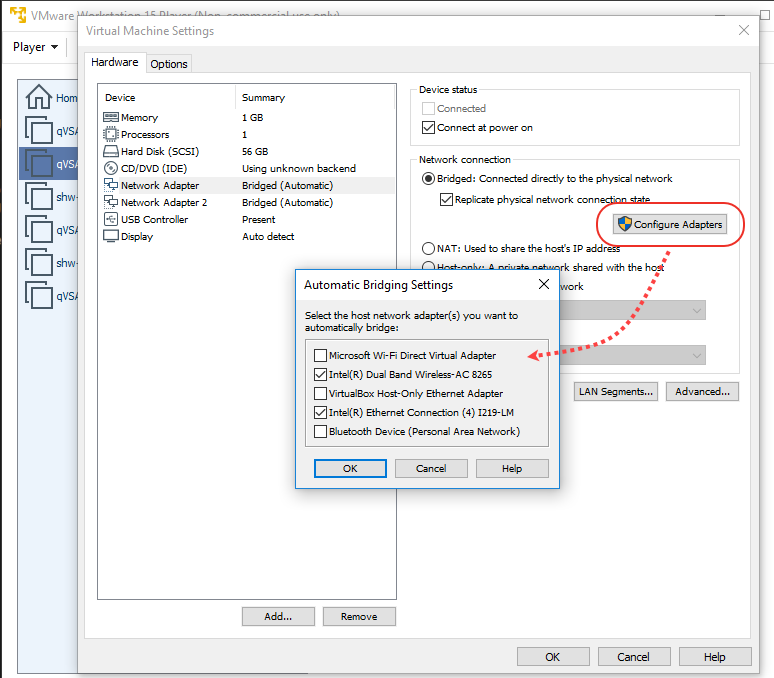774x678 pixels.
Task: Toggle the Connected checkbox
Action: [x=428, y=108]
